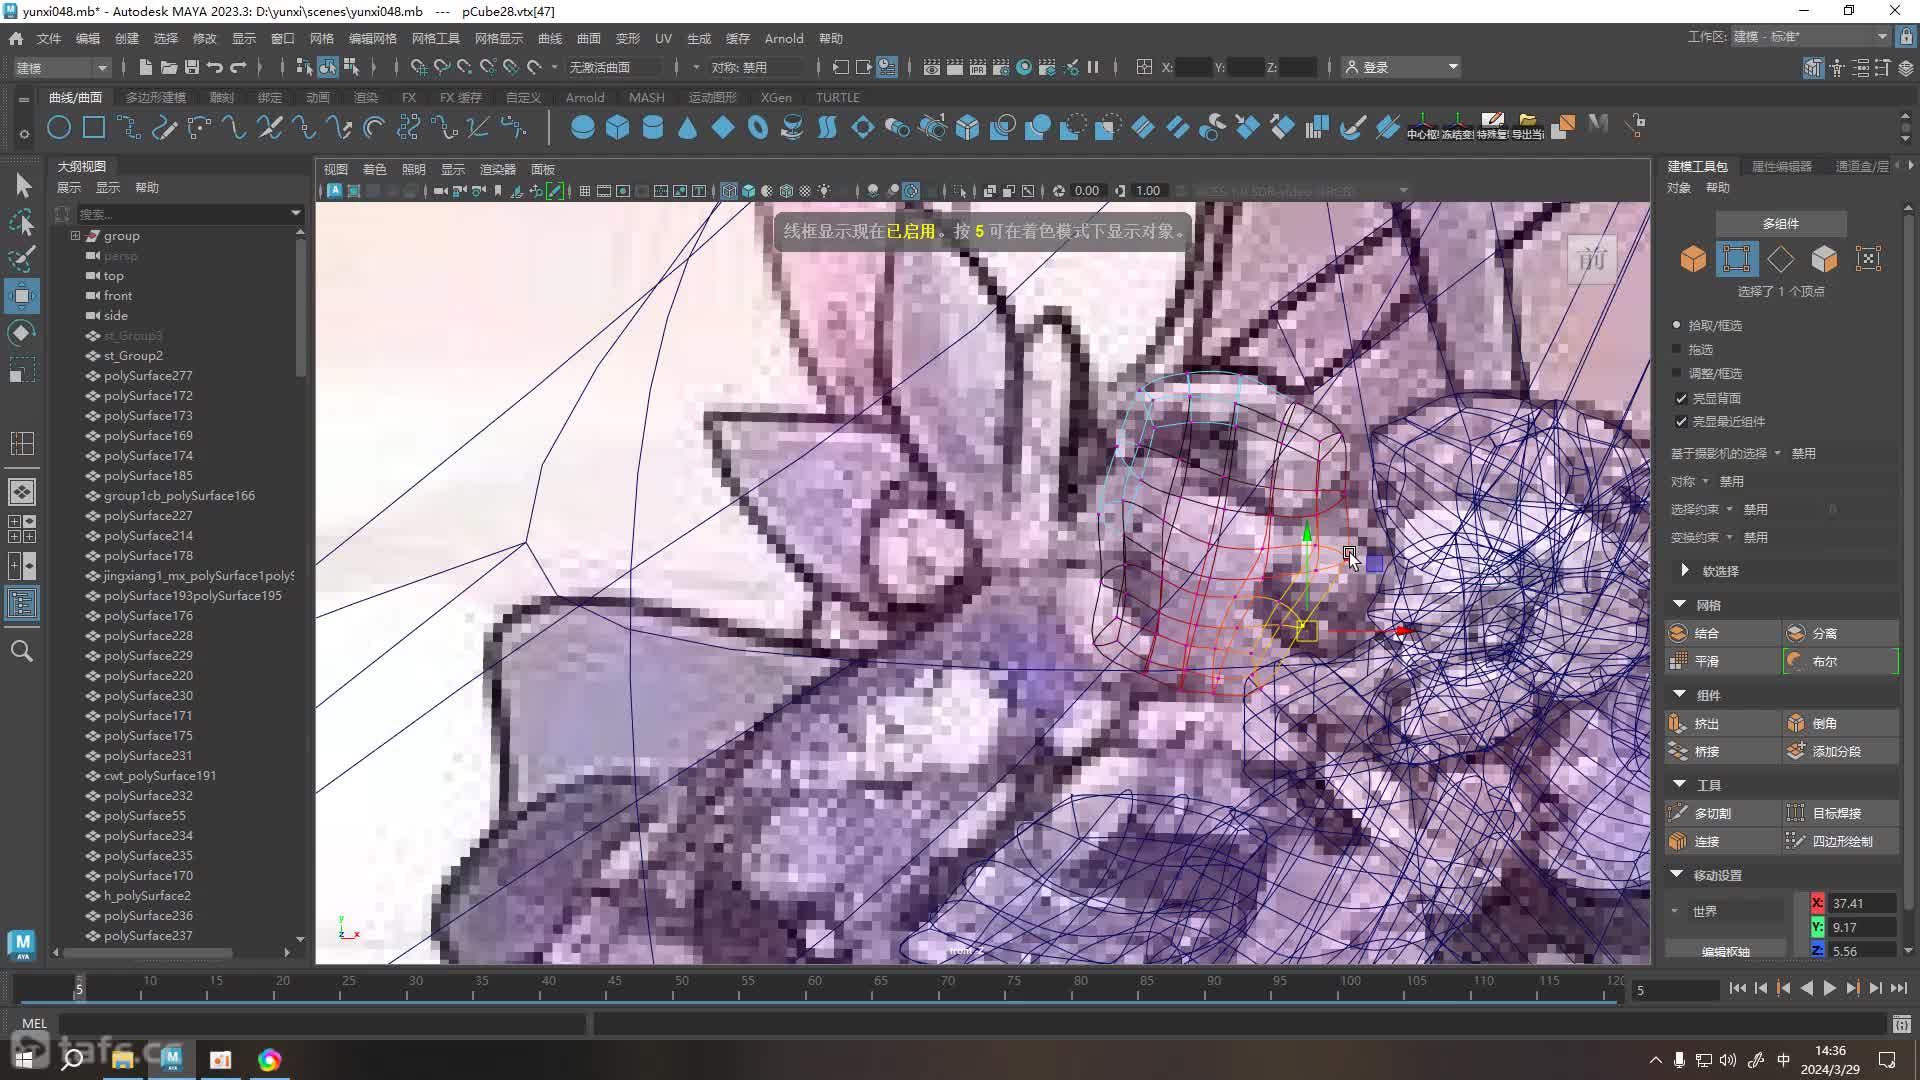This screenshot has height=1080, width=1920.
Task: Select the 拾取/框选 radio option
Action: (x=1677, y=325)
